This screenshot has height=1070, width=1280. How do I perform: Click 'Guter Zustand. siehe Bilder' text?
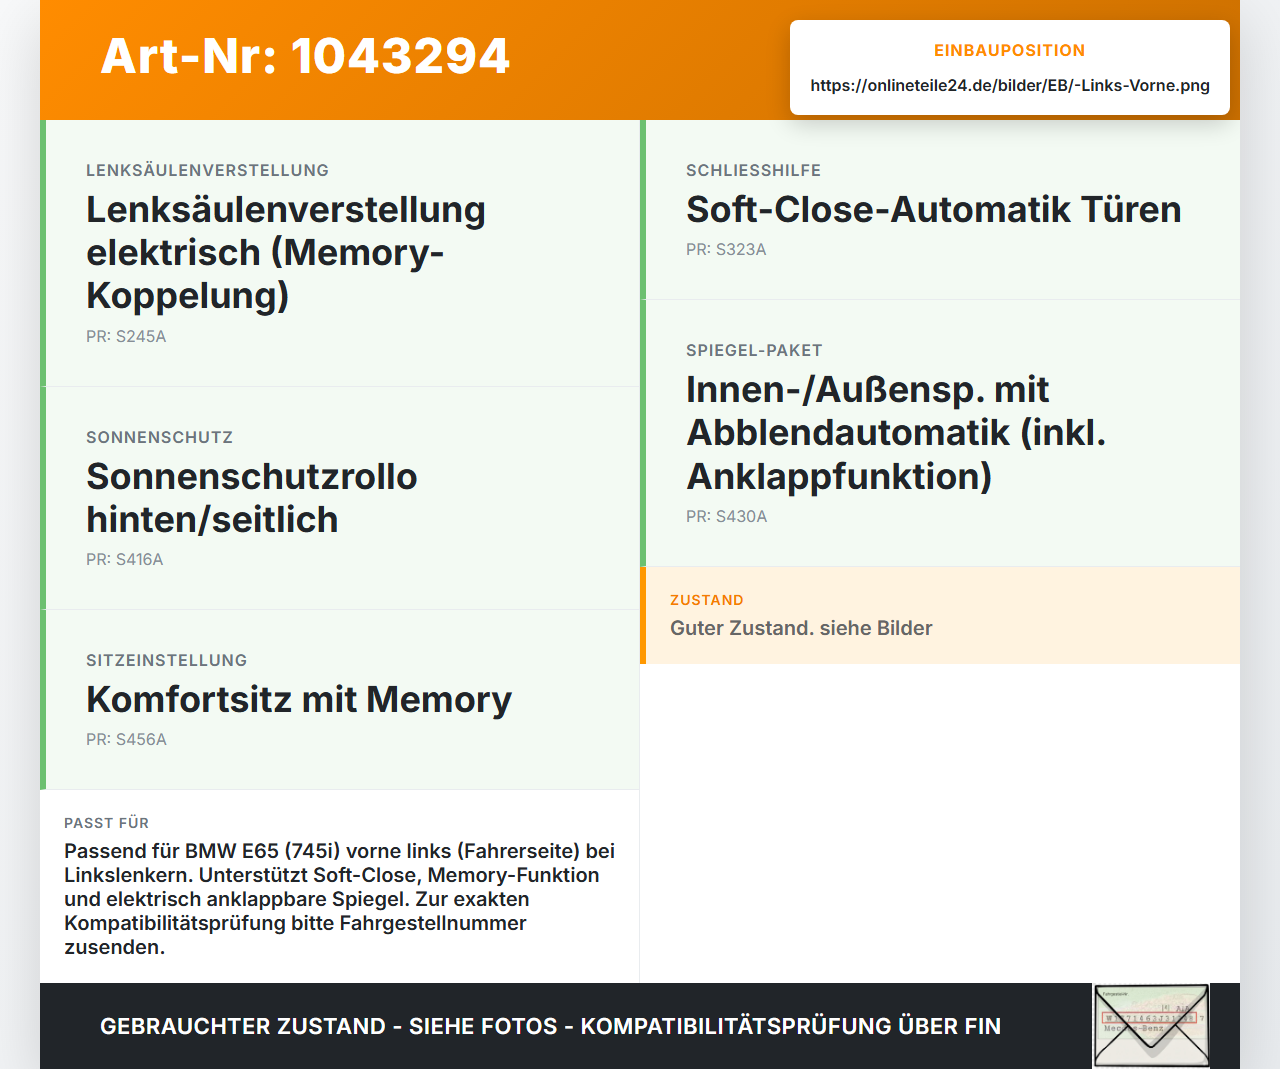(801, 628)
